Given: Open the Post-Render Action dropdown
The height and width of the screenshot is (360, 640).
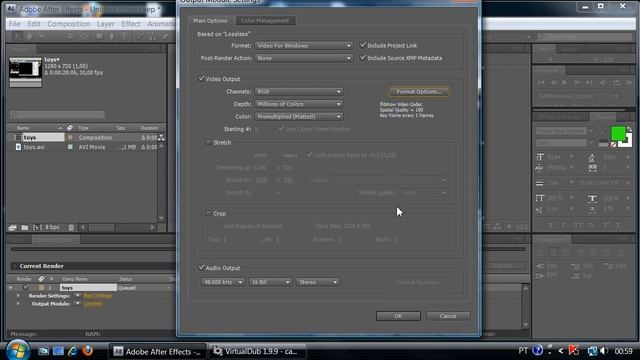Looking at the screenshot, I should (x=303, y=58).
